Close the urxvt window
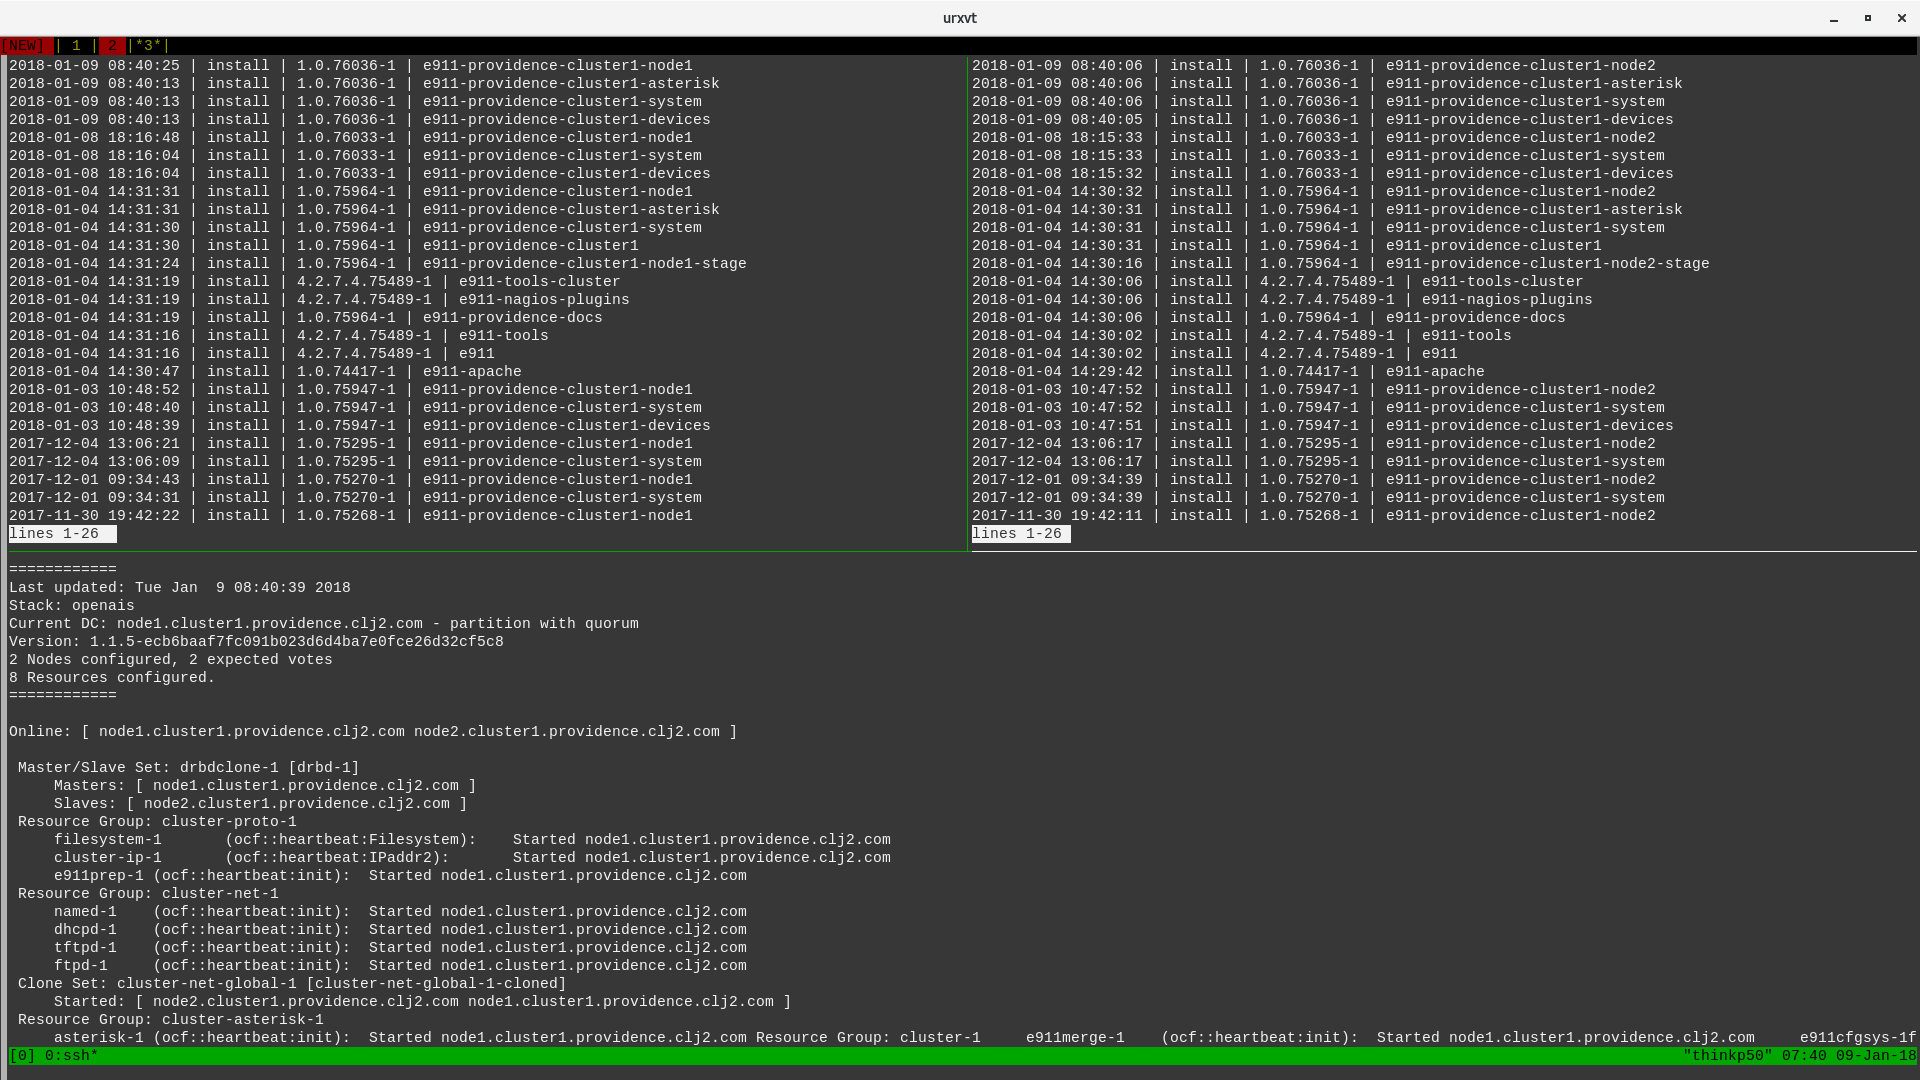This screenshot has width=1920, height=1080. [x=1902, y=18]
